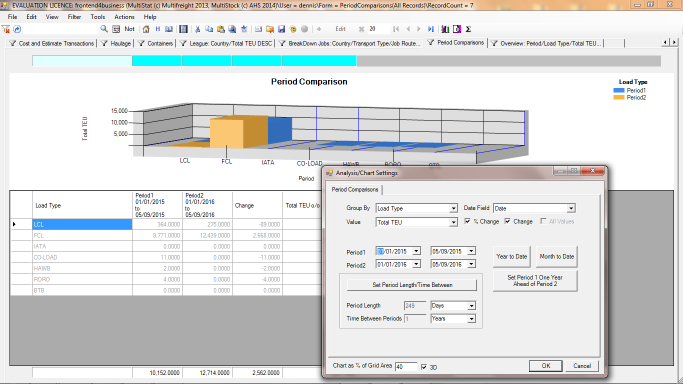Click the magnifying glass search icon
This screenshot has width=683, height=384.
click(x=104, y=29)
